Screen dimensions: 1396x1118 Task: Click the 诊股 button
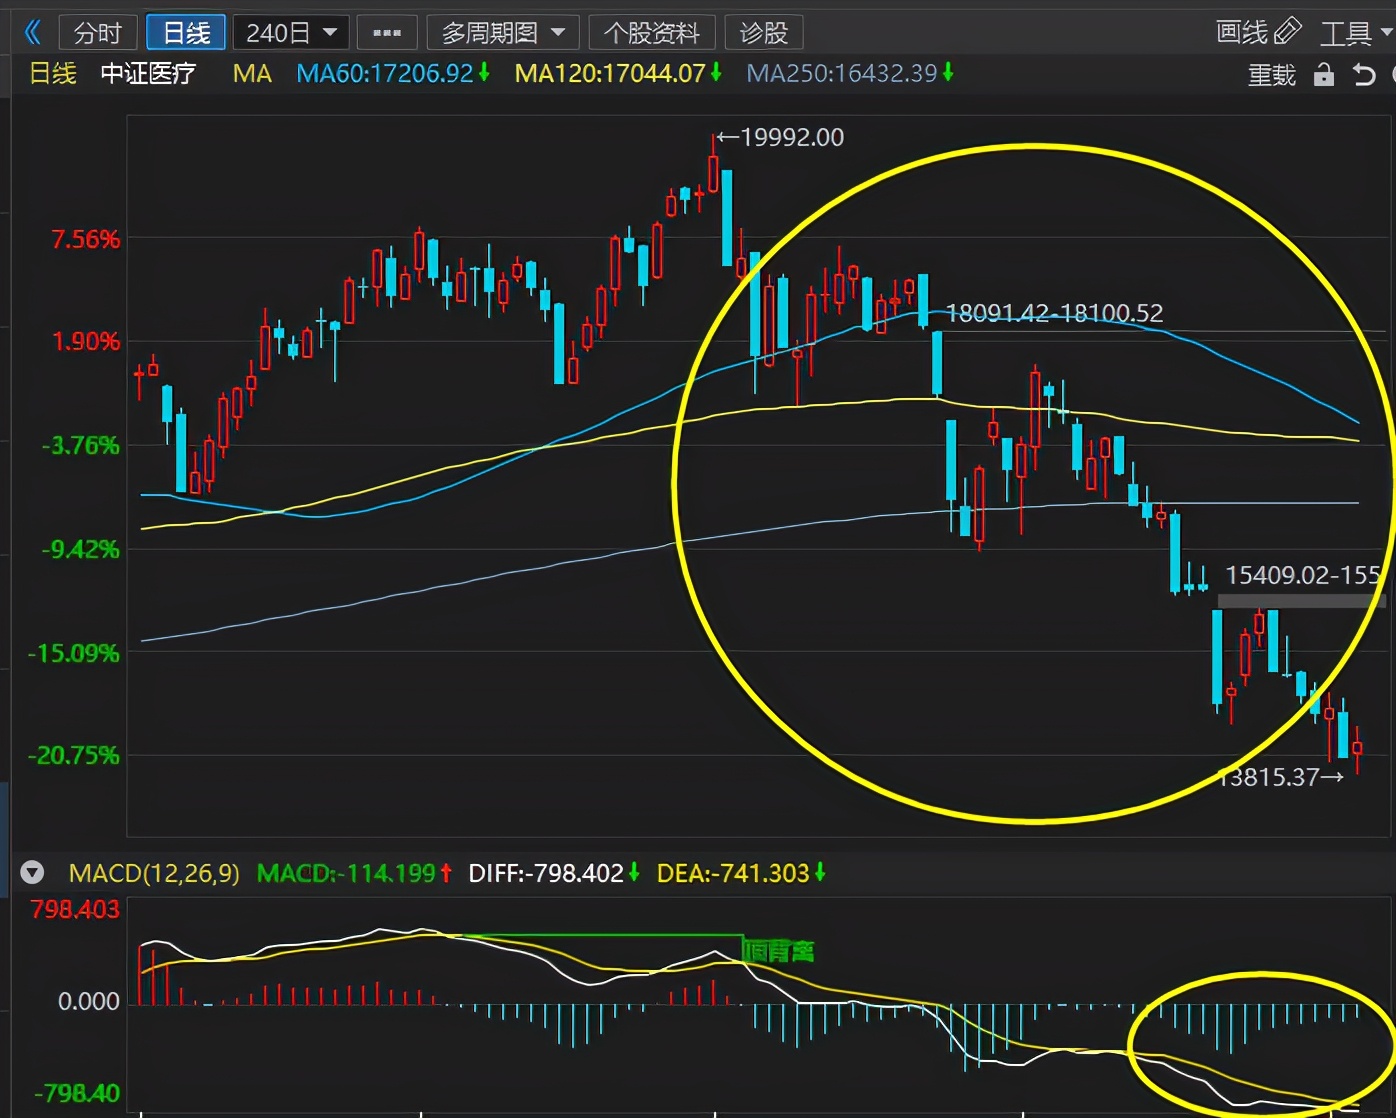coord(764,33)
